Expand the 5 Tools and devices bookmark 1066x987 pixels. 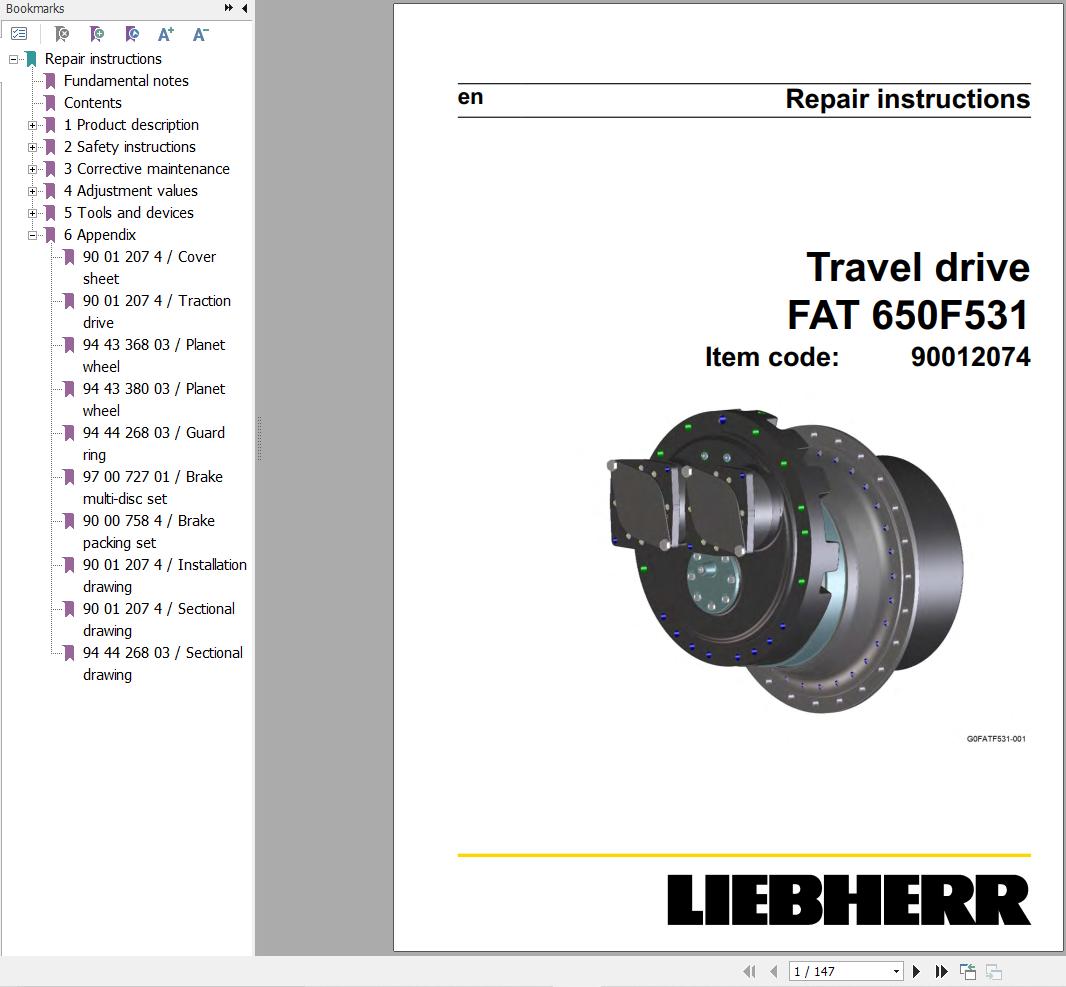click(32, 213)
